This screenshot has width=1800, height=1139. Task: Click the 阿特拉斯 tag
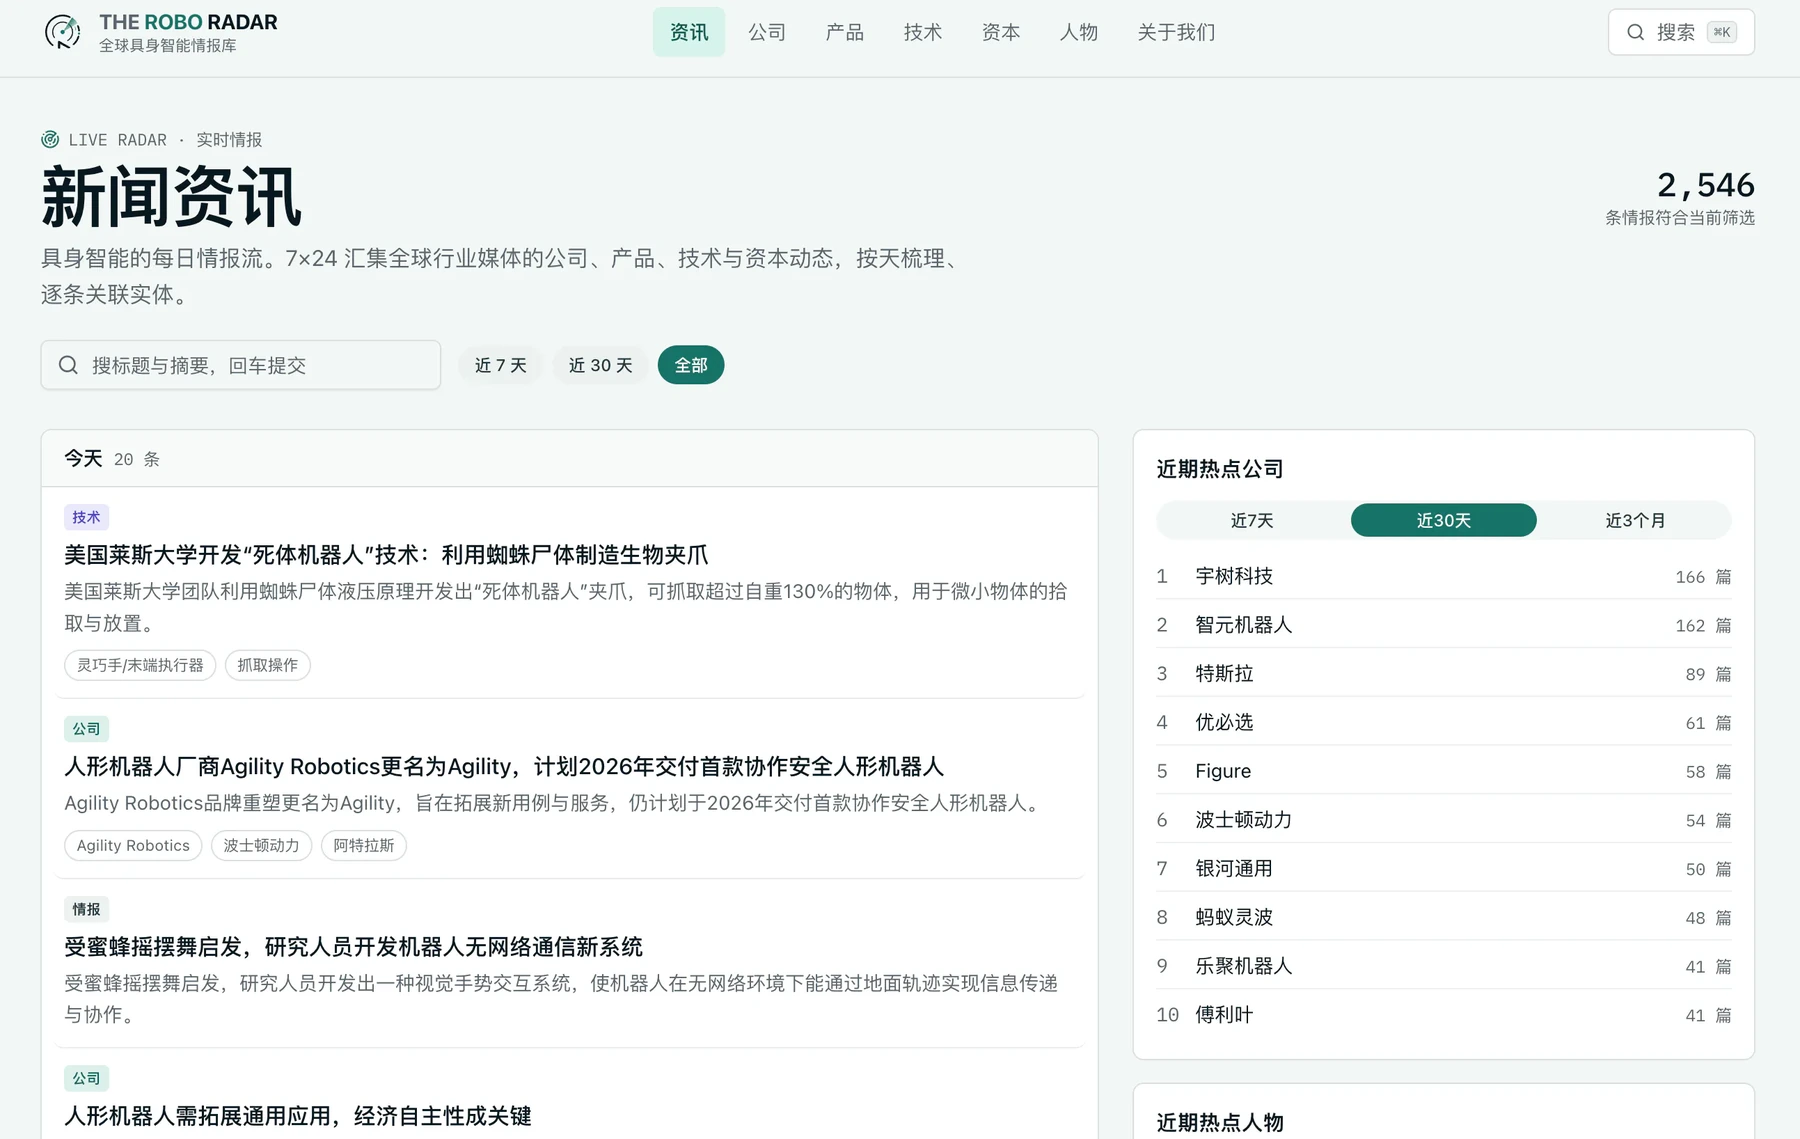[x=364, y=845]
